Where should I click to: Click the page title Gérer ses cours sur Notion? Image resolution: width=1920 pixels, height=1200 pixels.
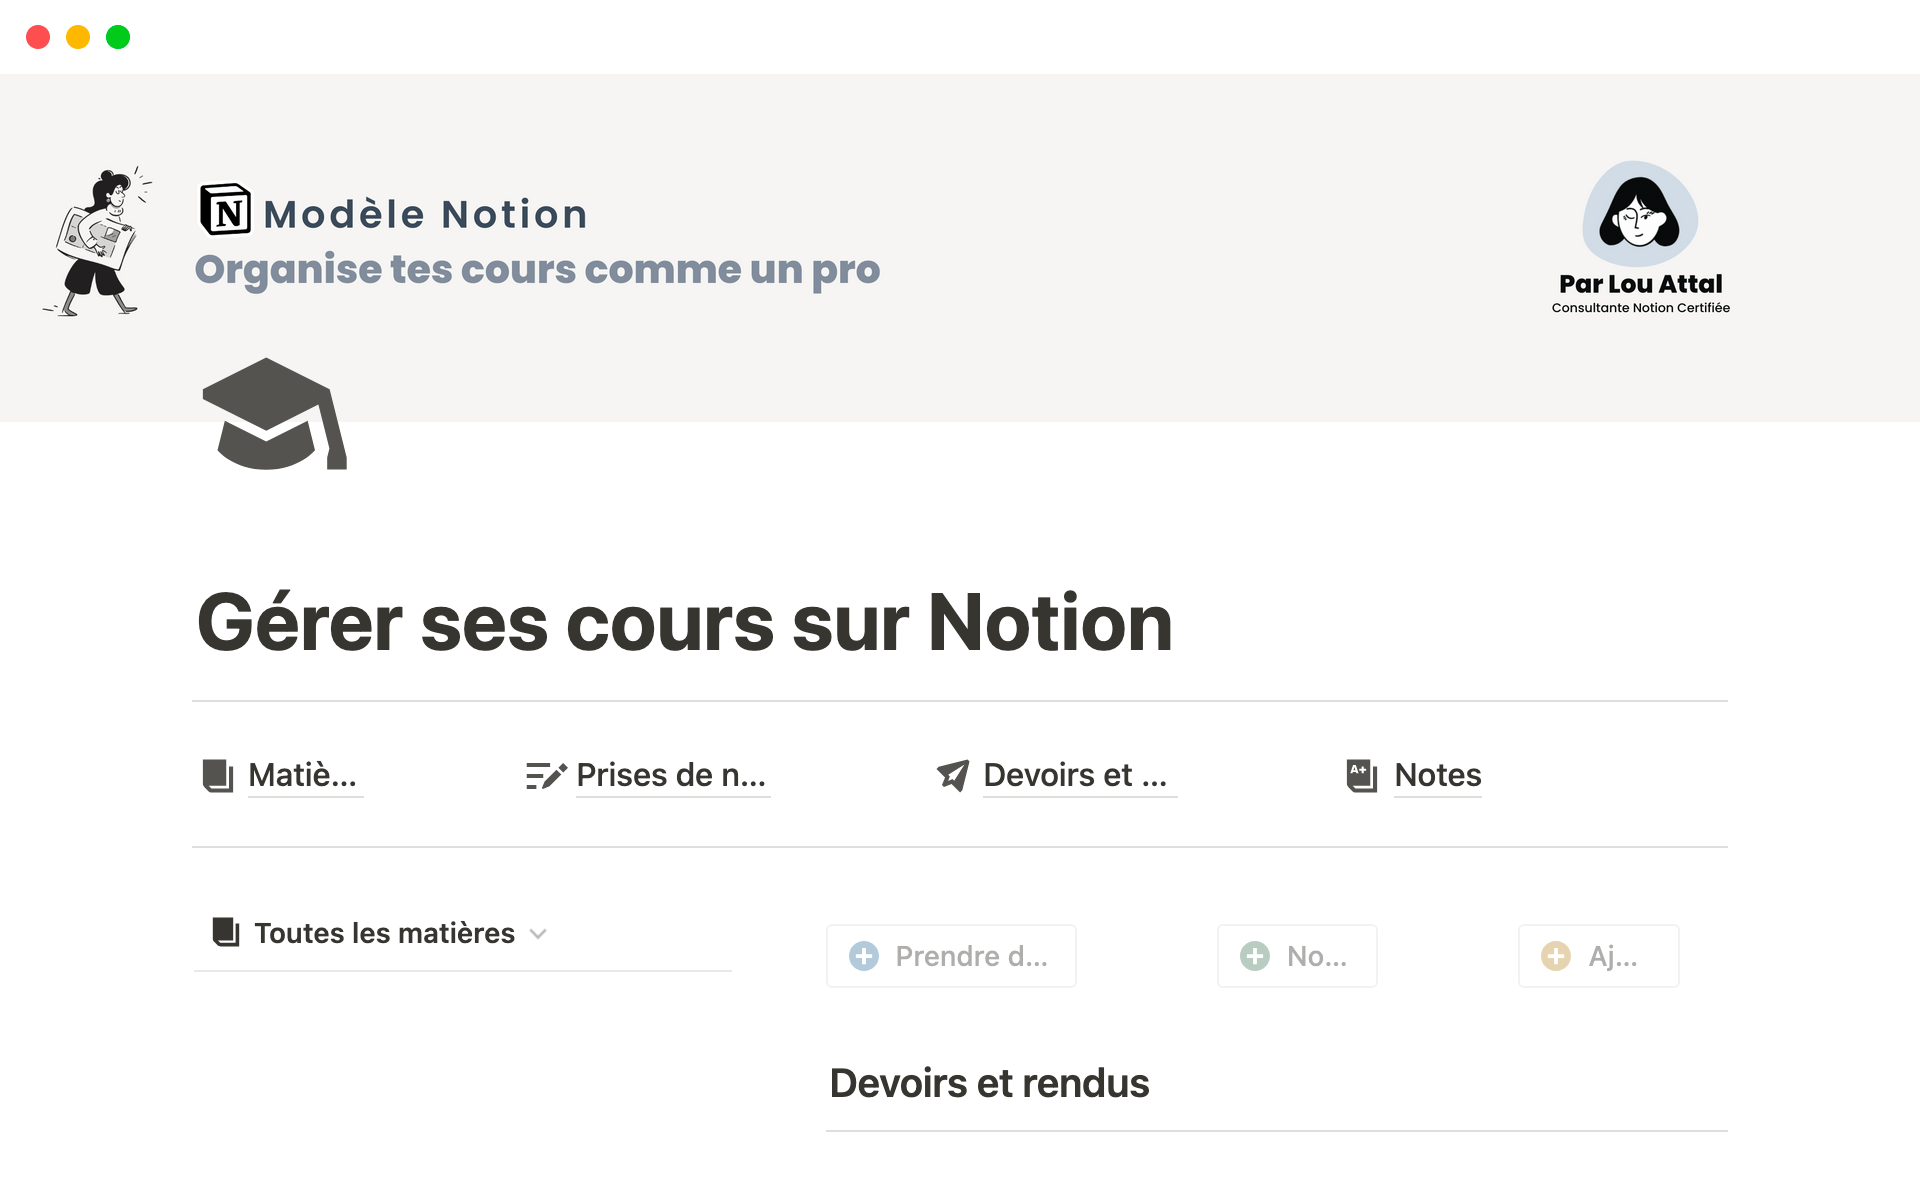coord(684,623)
